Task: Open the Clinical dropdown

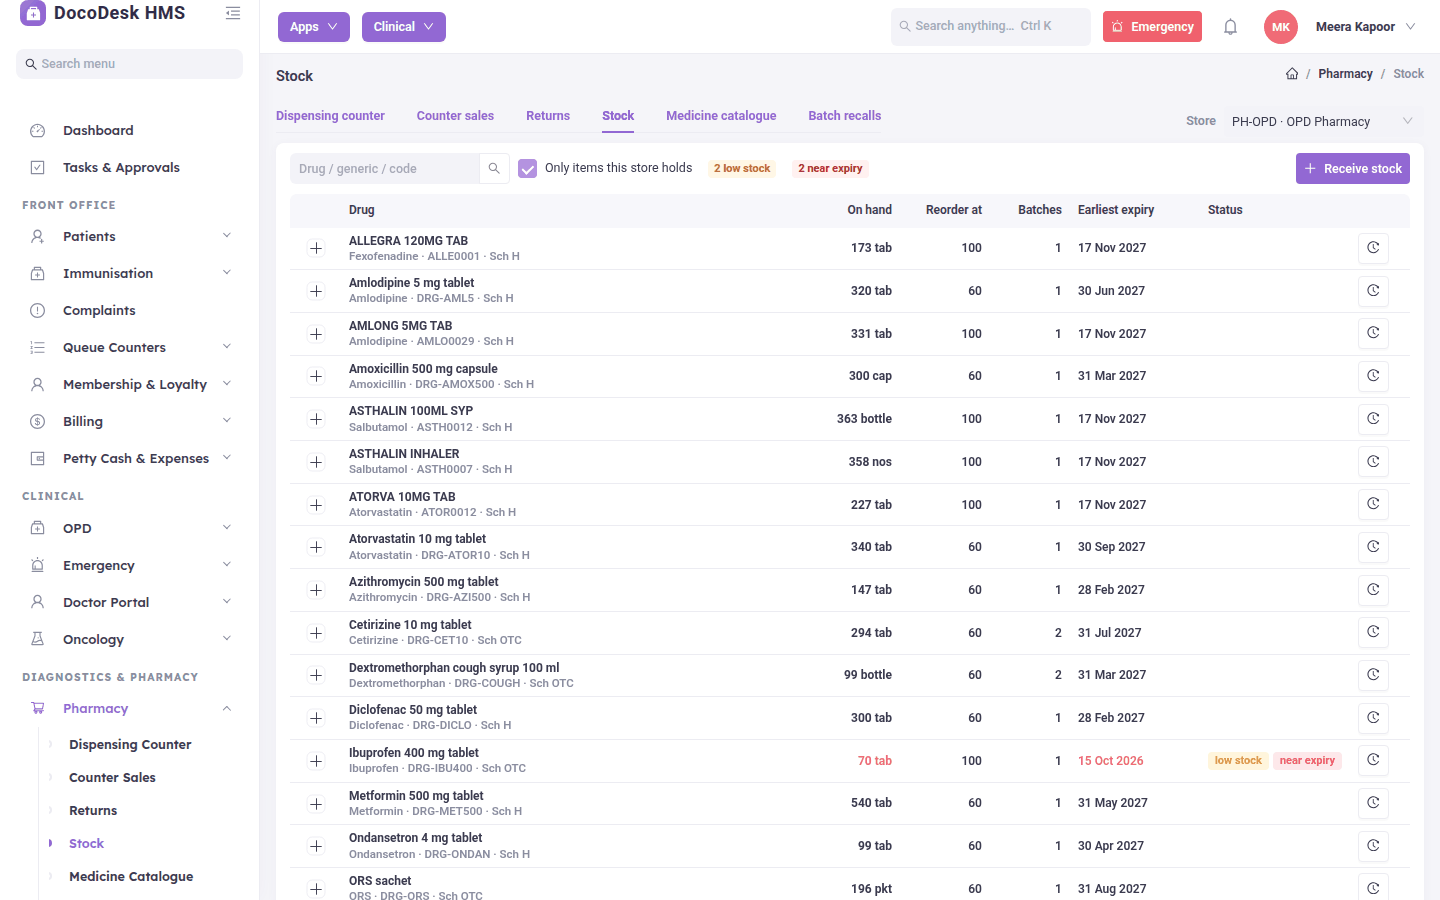Action: [x=404, y=27]
